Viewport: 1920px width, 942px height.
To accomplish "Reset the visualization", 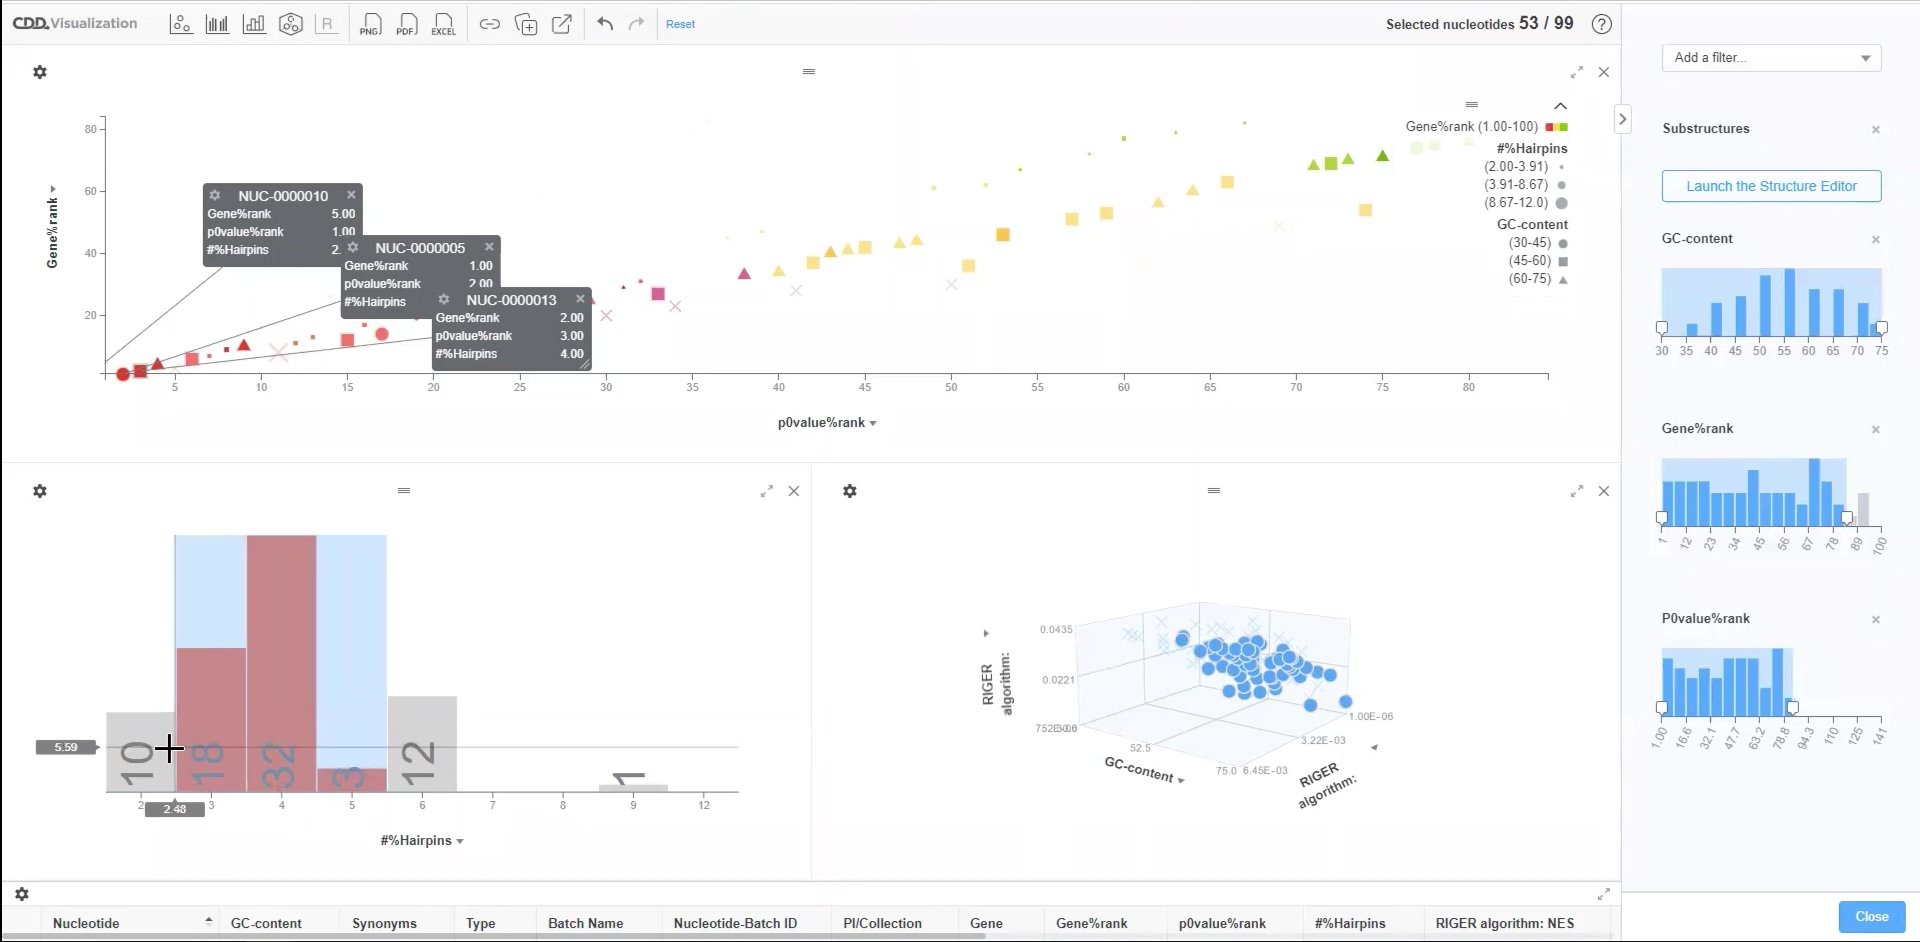I will click(x=680, y=24).
